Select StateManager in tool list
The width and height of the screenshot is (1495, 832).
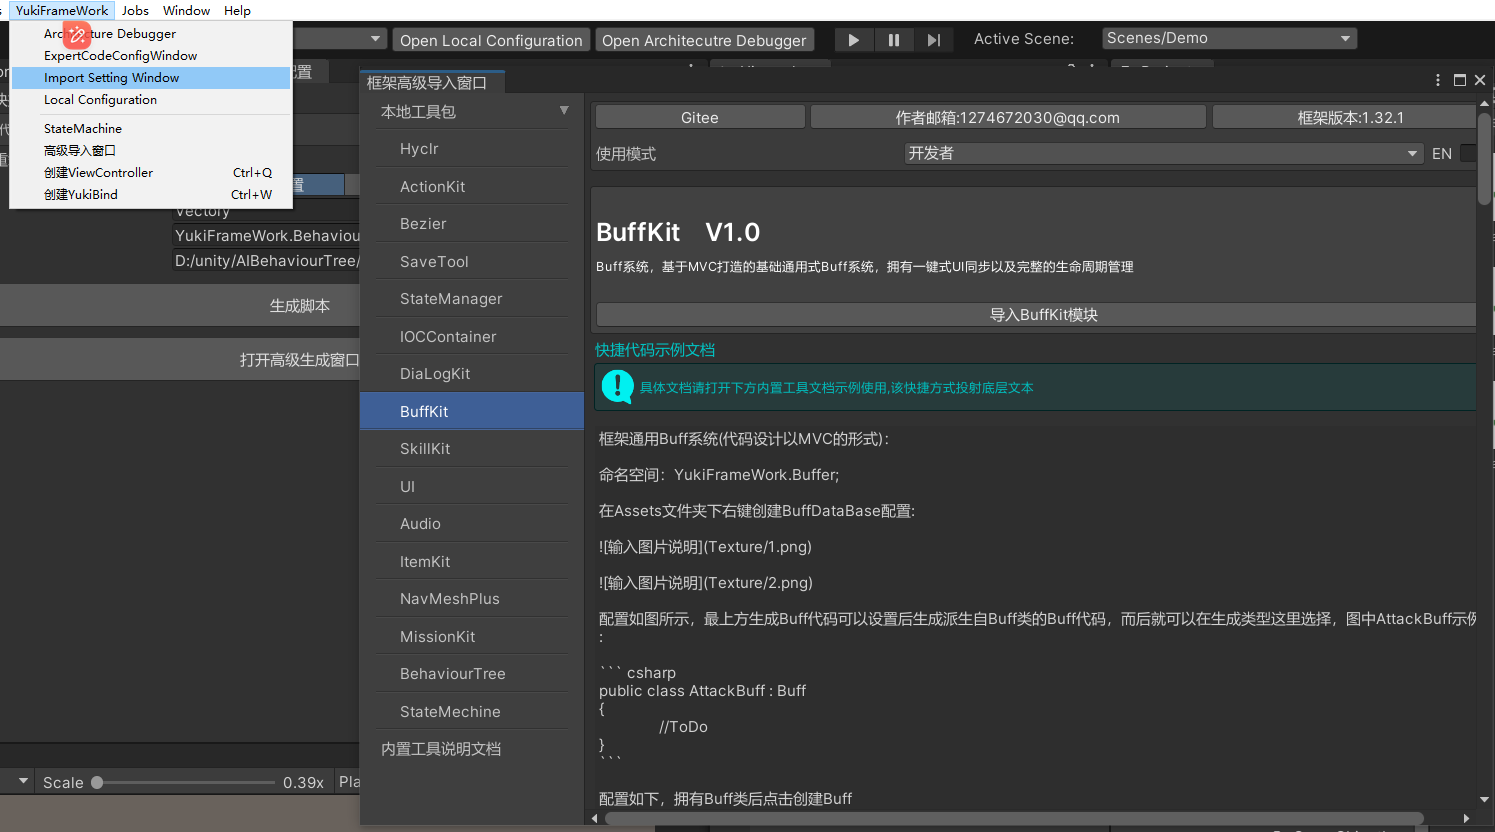click(x=472, y=298)
